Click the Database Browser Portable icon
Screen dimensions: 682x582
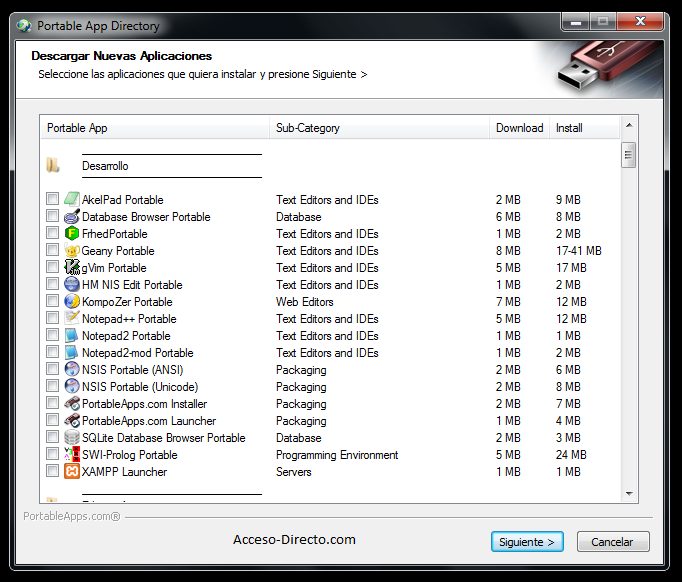(72, 216)
